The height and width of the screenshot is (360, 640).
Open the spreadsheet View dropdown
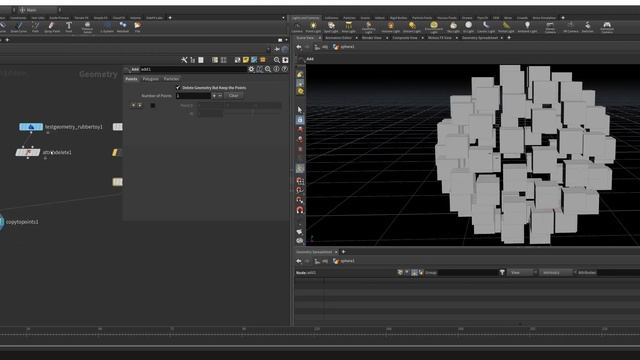tap(522, 273)
